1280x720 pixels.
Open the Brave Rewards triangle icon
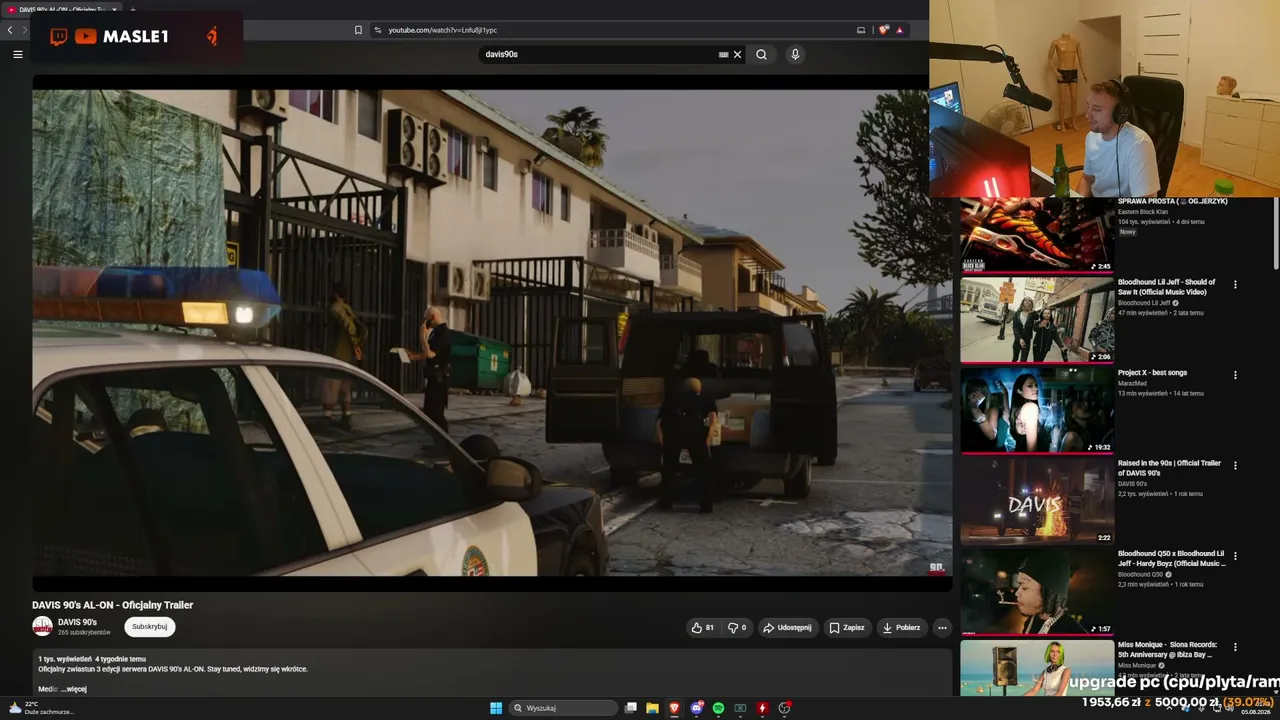[899, 30]
